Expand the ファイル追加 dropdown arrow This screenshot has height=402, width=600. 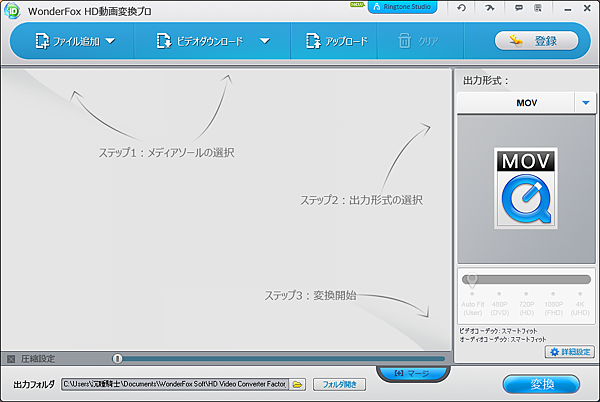(110, 41)
